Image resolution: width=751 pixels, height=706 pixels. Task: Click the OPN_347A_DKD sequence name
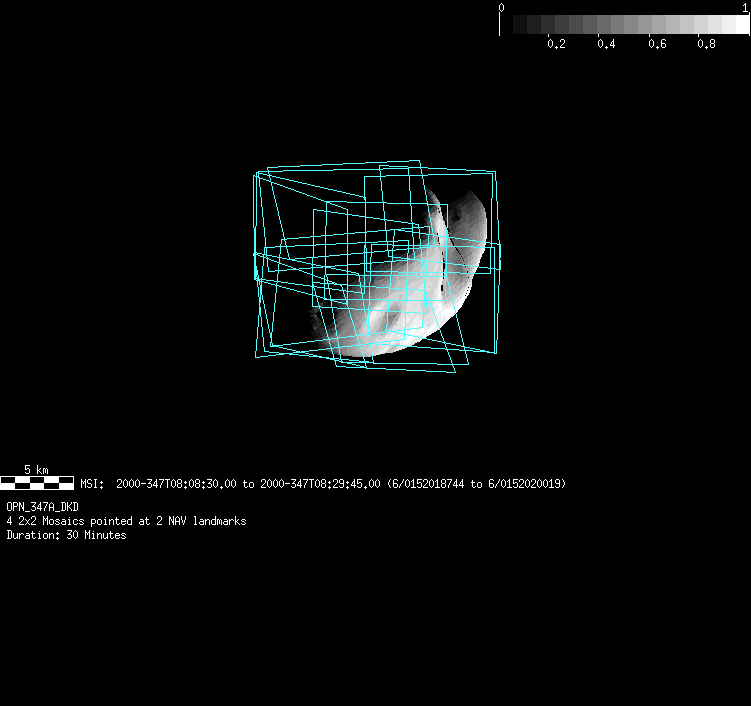[42, 507]
